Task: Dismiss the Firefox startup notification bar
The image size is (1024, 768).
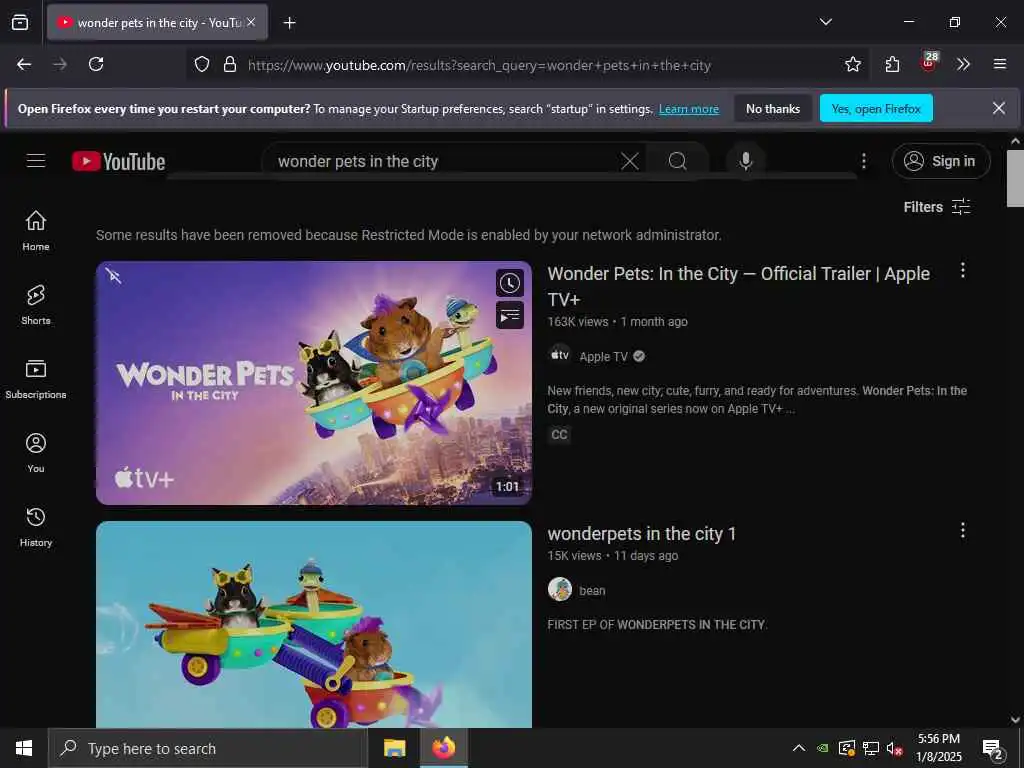Action: point(999,108)
